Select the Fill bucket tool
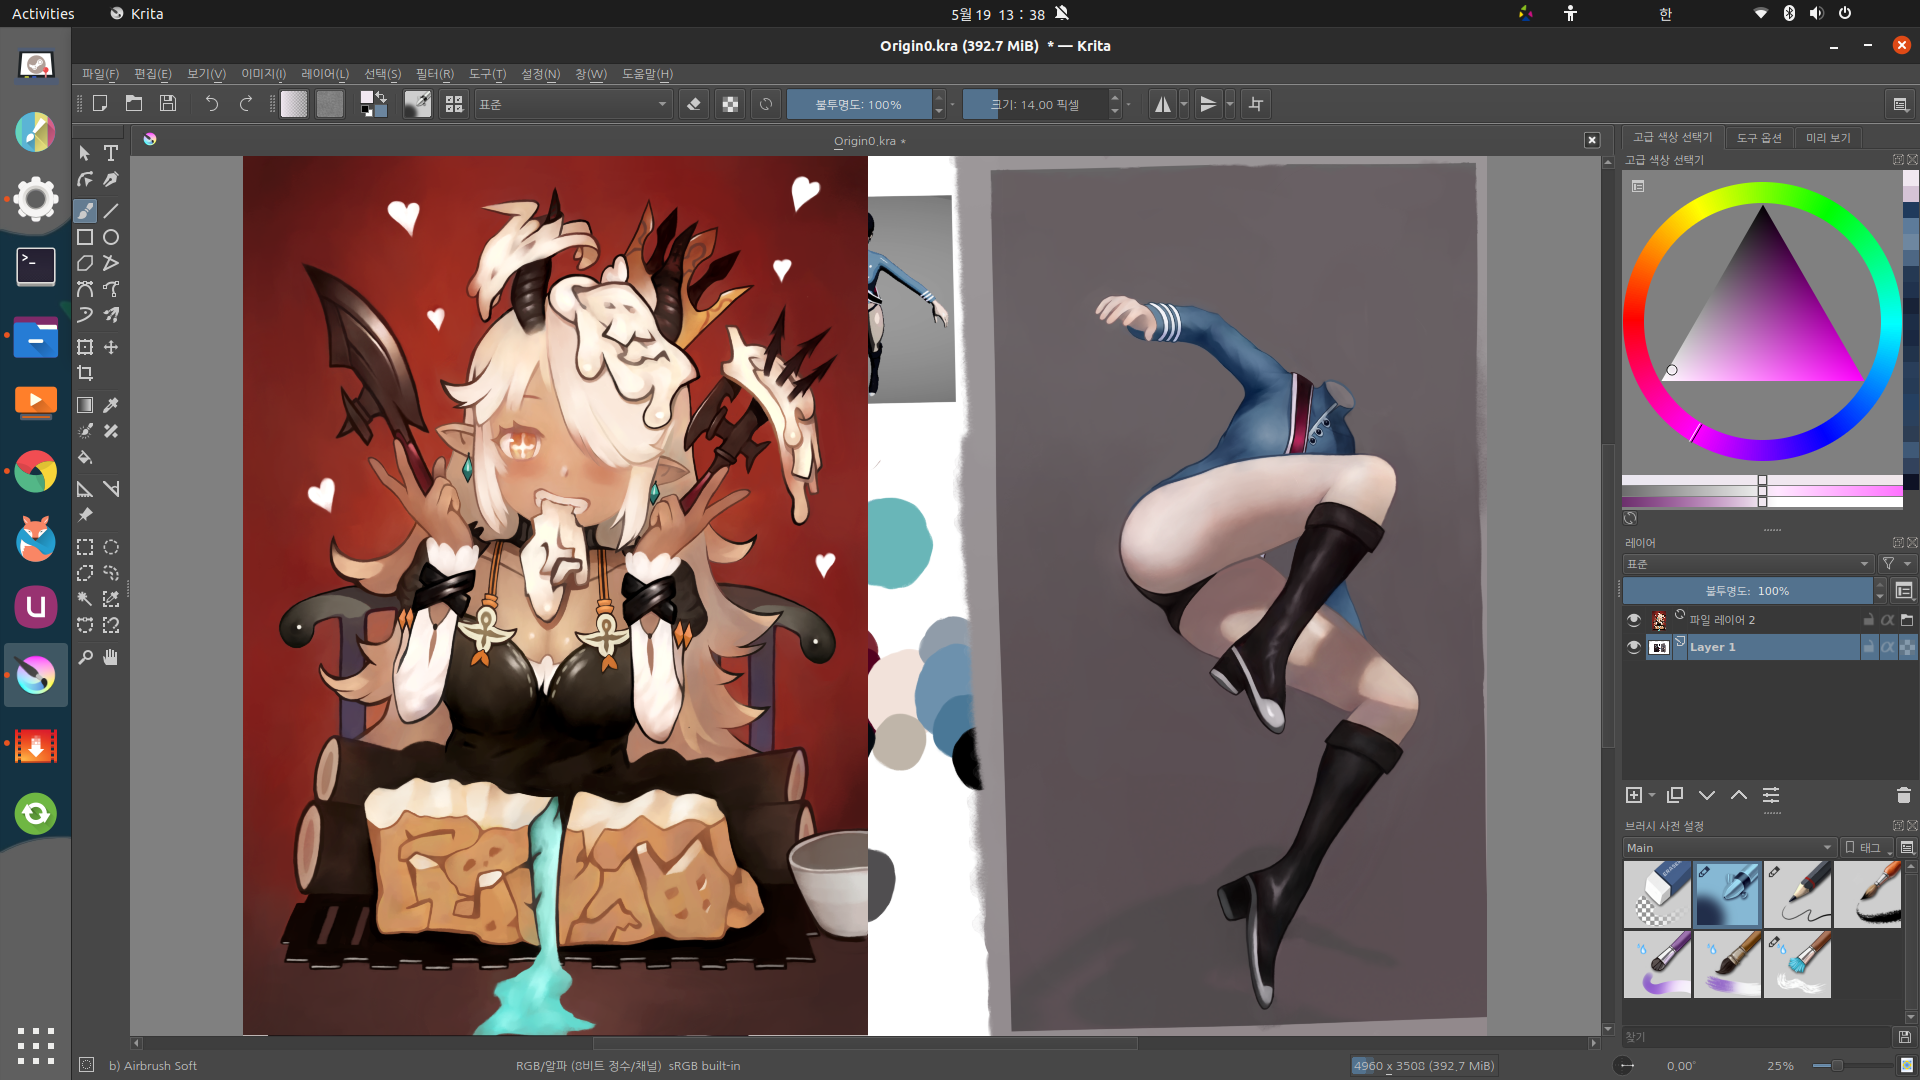The height and width of the screenshot is (1080, 1920). pos(85,458)
